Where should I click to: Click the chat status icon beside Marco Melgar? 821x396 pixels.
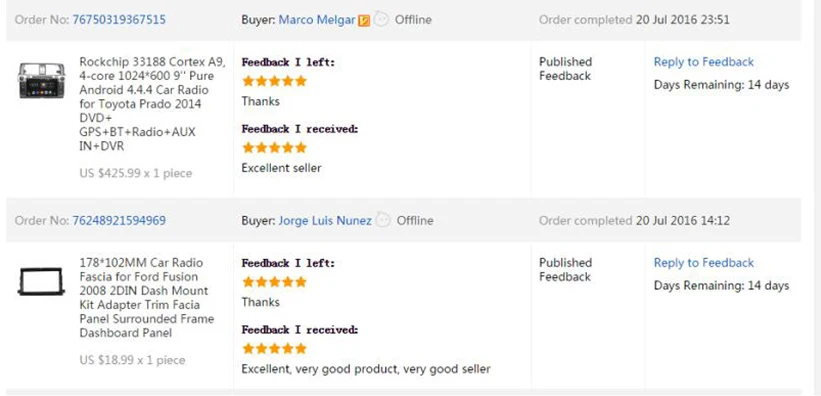click(x=381, y=19)
